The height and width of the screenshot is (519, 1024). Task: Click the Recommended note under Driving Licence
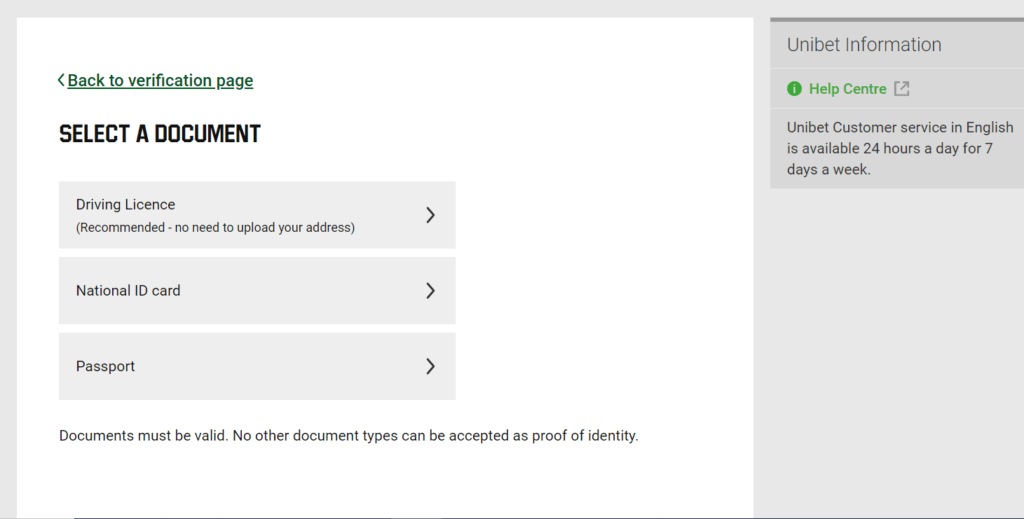click(x=215, y=228)
